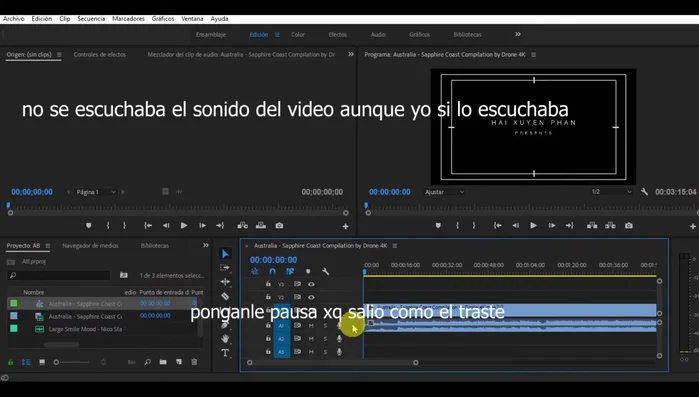Add a marker in the timeline header

point(308,271)
